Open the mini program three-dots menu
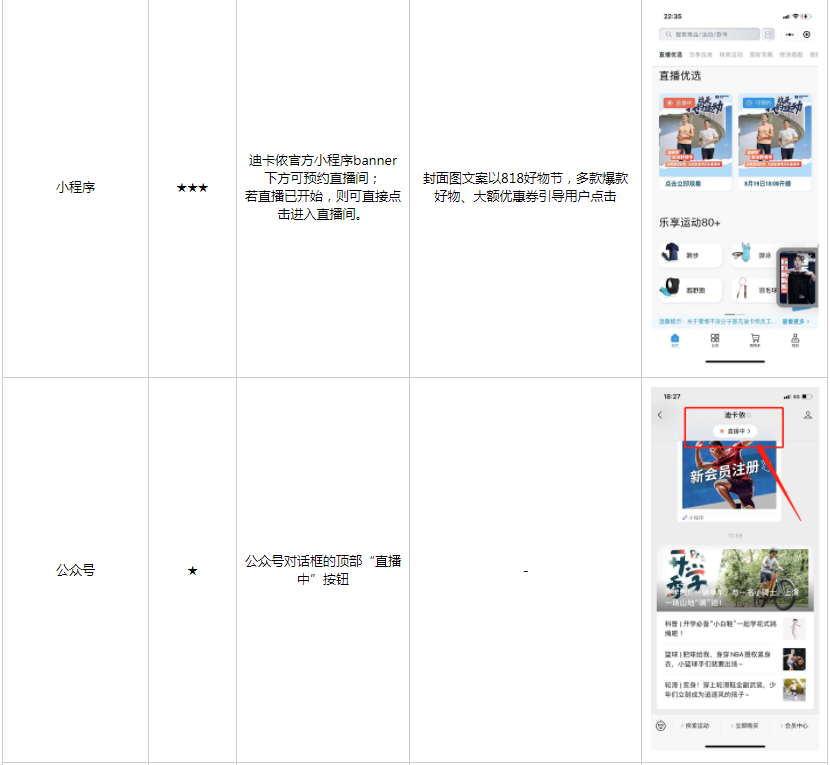Viewport: 830px width, 765px height. (x=790, y=34)
